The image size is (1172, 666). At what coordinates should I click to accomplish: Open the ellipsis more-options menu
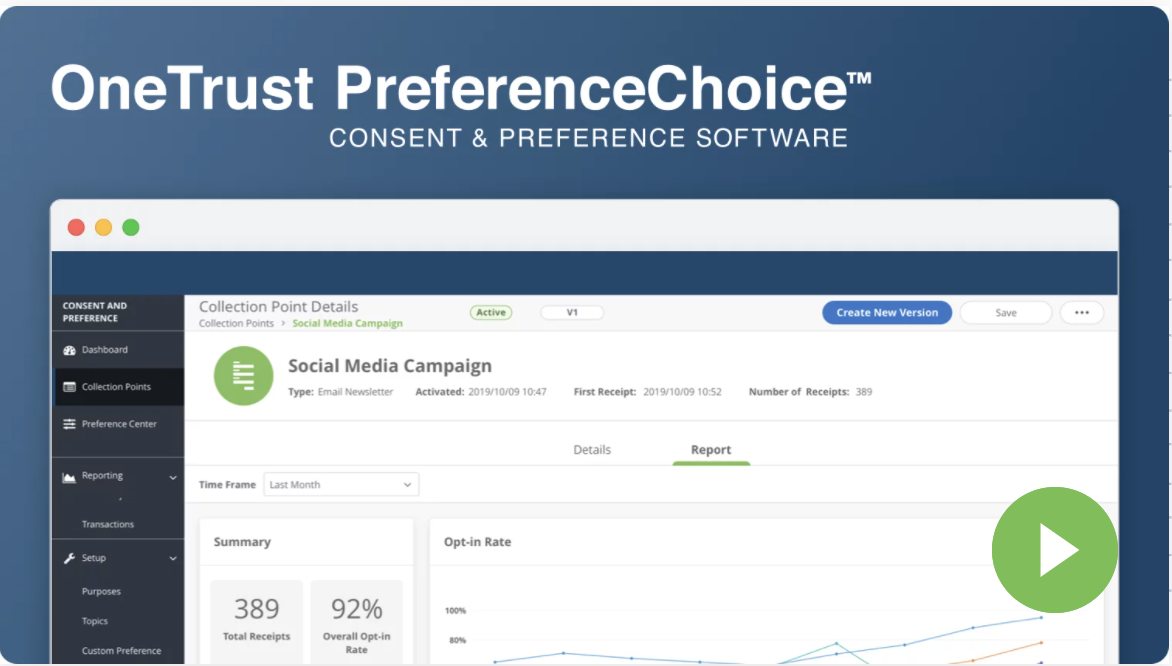point(1081,312)
